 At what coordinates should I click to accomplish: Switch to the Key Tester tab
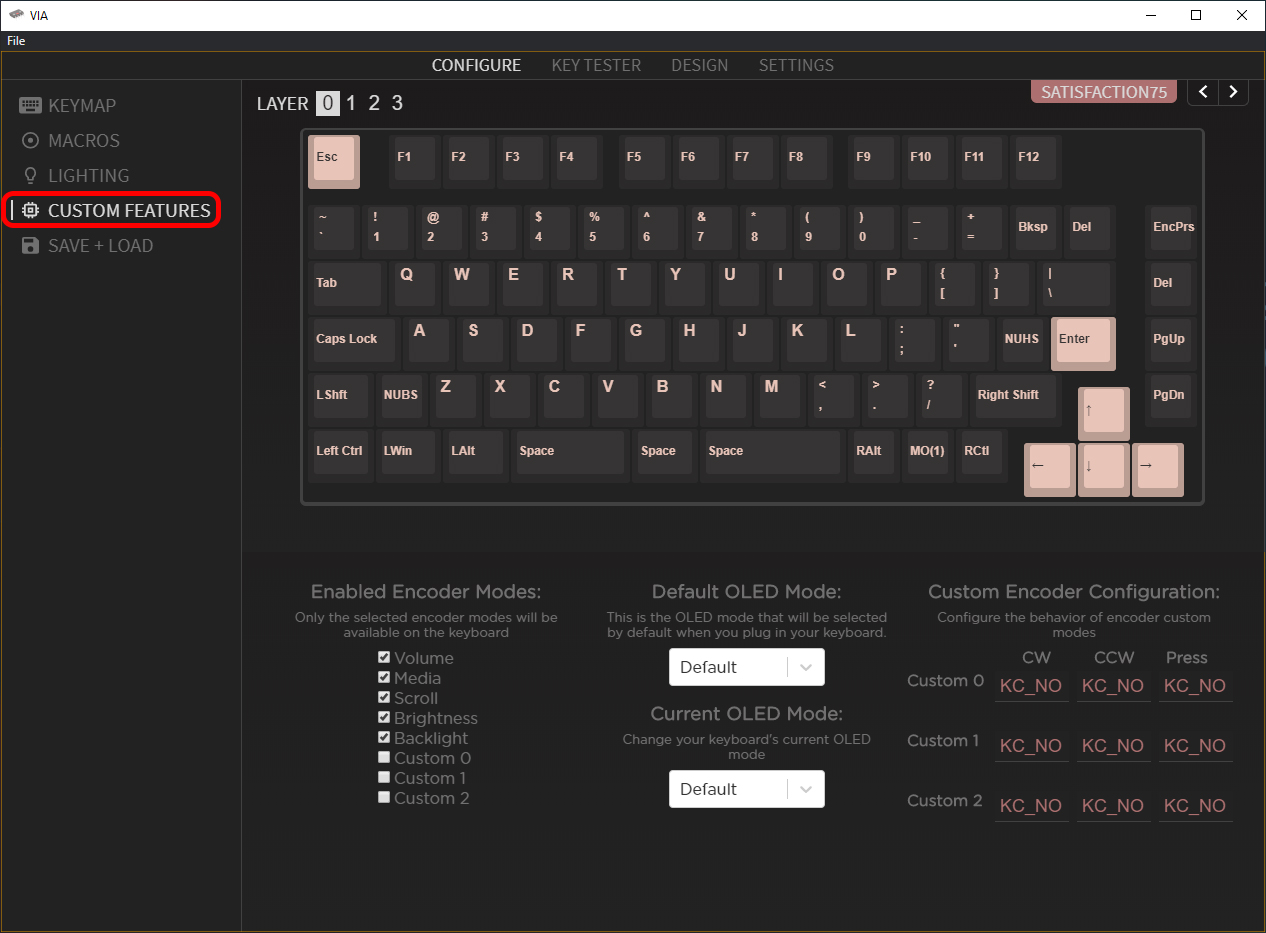[x=596, y=65]
